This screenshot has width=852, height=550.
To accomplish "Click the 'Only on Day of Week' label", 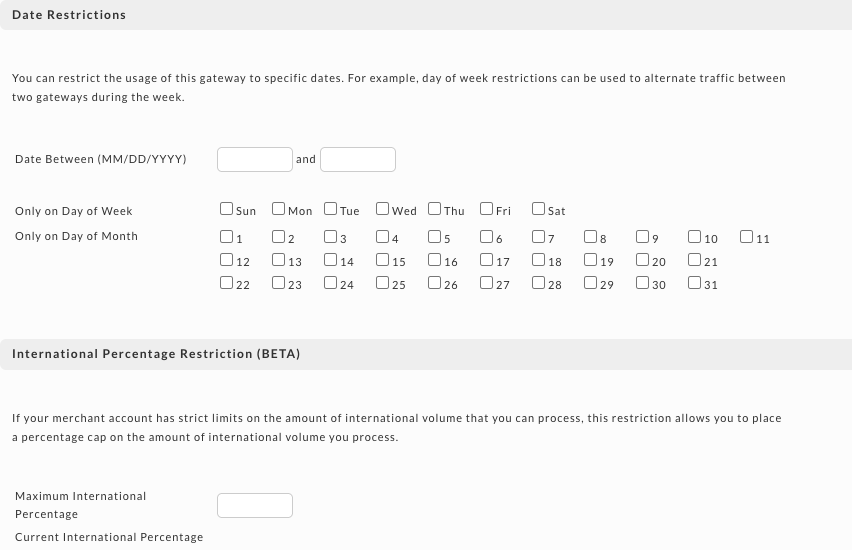I will 74,211.
